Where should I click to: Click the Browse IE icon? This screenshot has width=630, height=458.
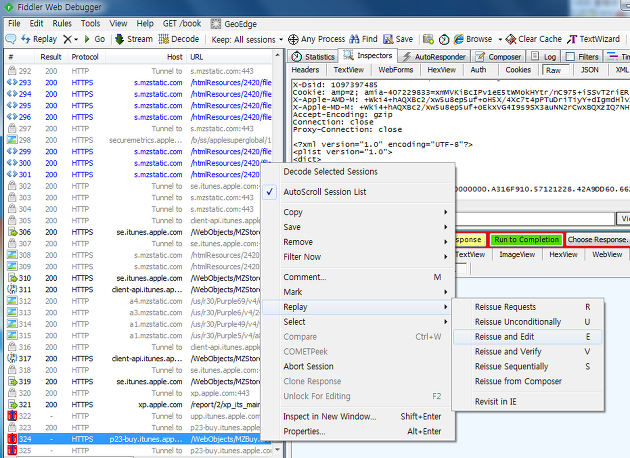tap(458, 39)
